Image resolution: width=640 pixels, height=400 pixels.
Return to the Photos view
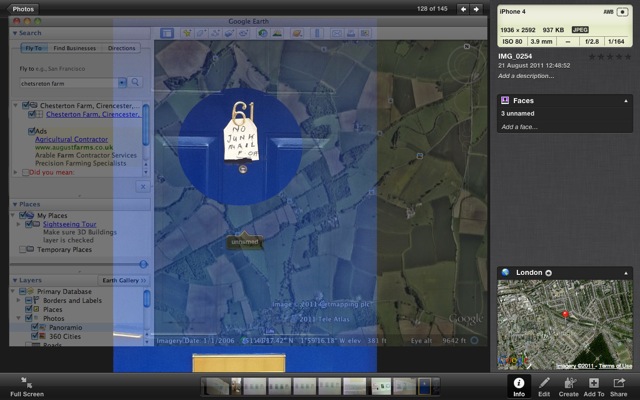tap(23, 9)
